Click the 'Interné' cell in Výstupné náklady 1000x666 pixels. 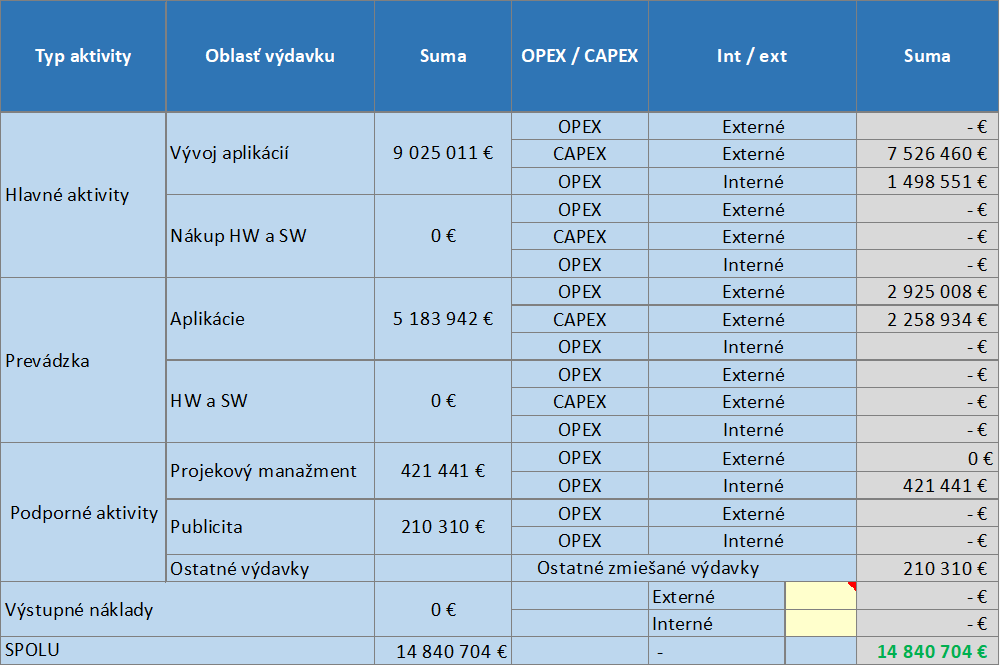point(716,623)
